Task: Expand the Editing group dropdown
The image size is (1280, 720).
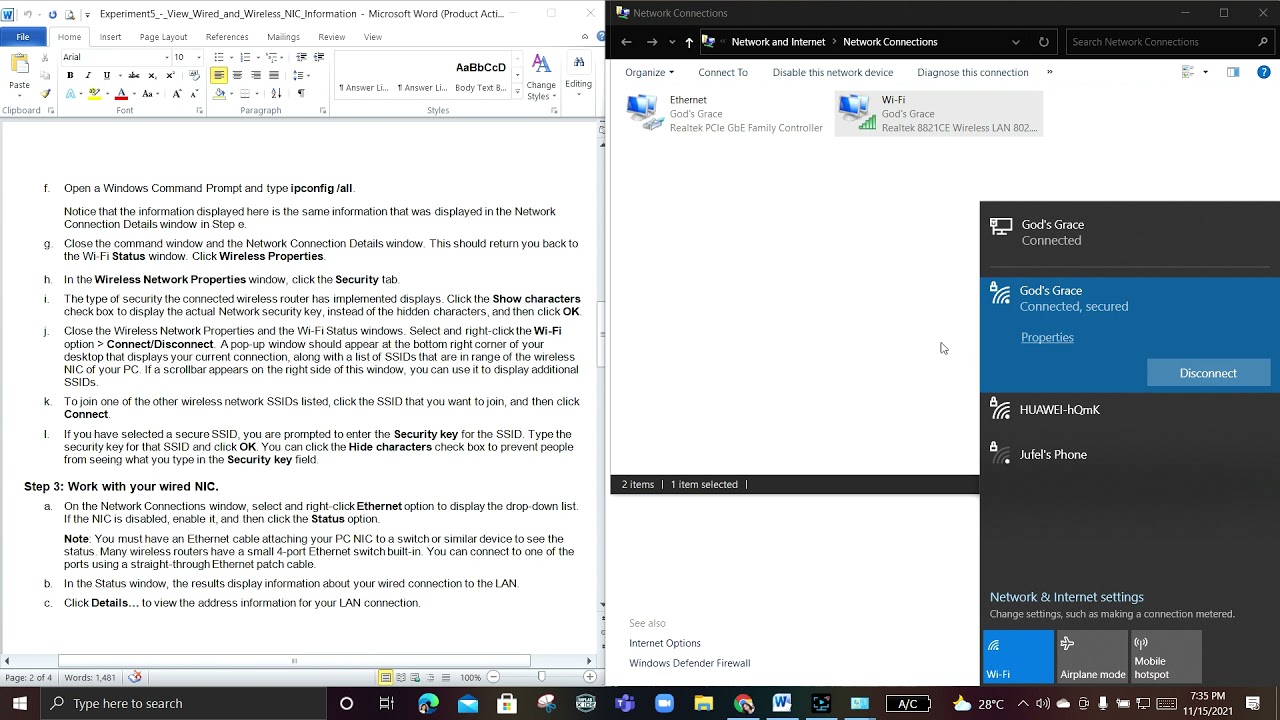Action: (578, 75)
